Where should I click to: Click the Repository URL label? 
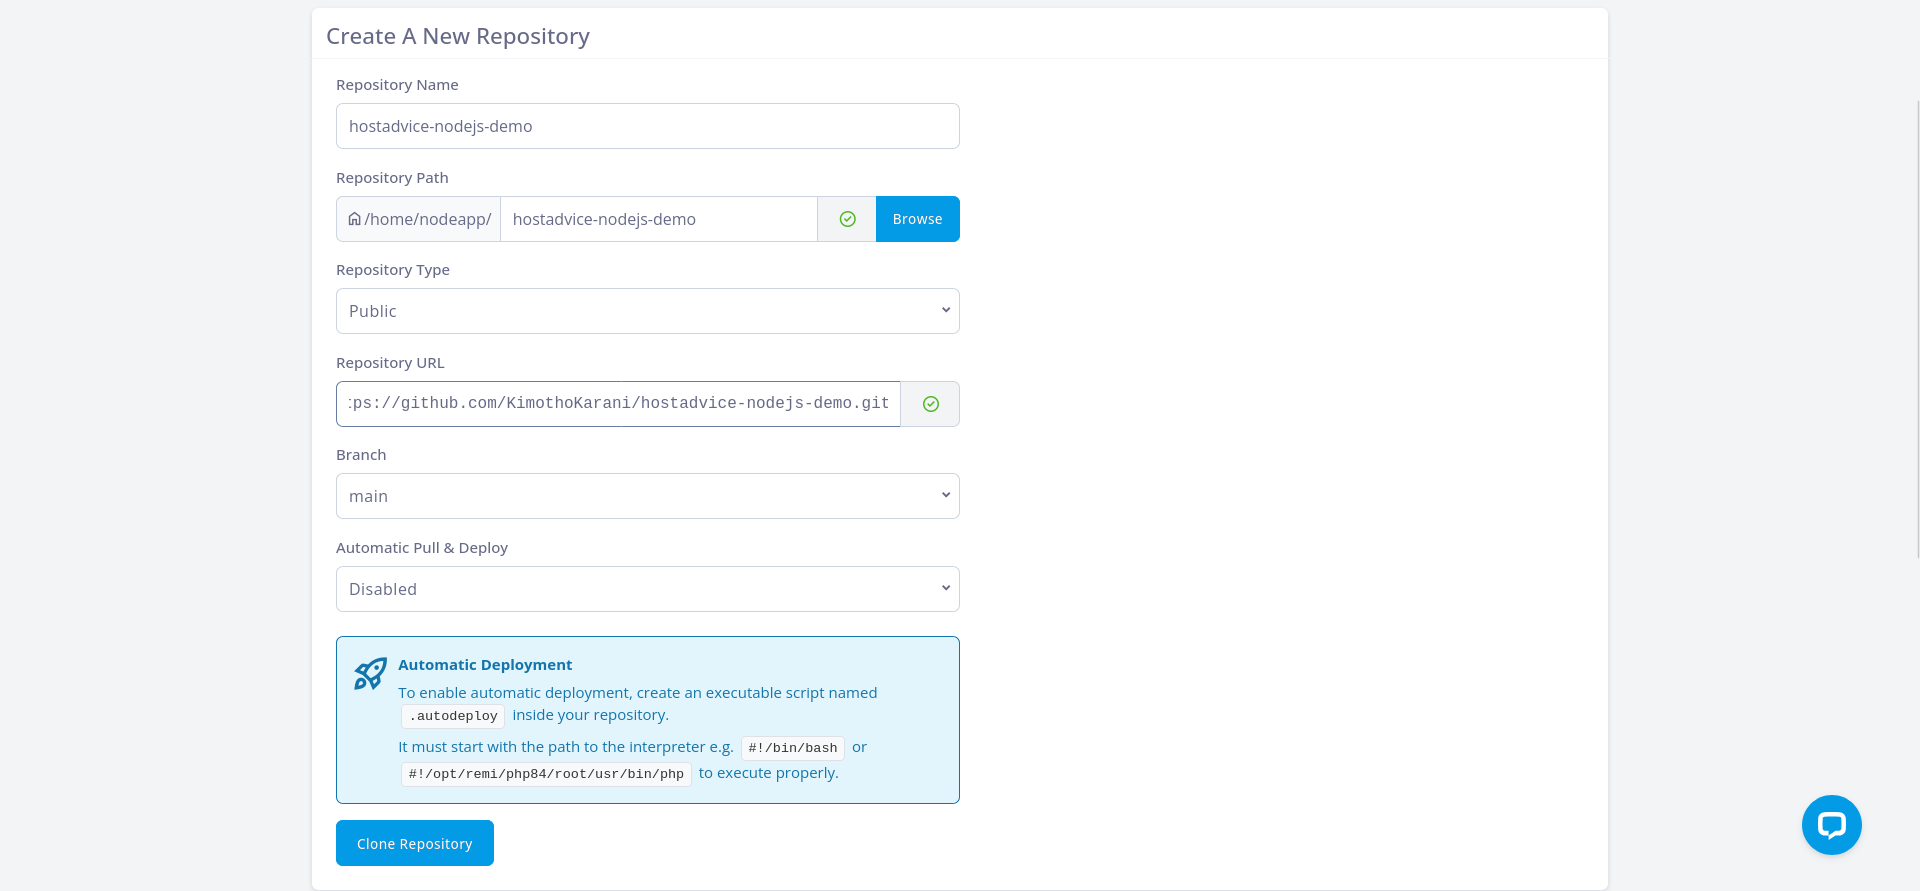[390, 363]
